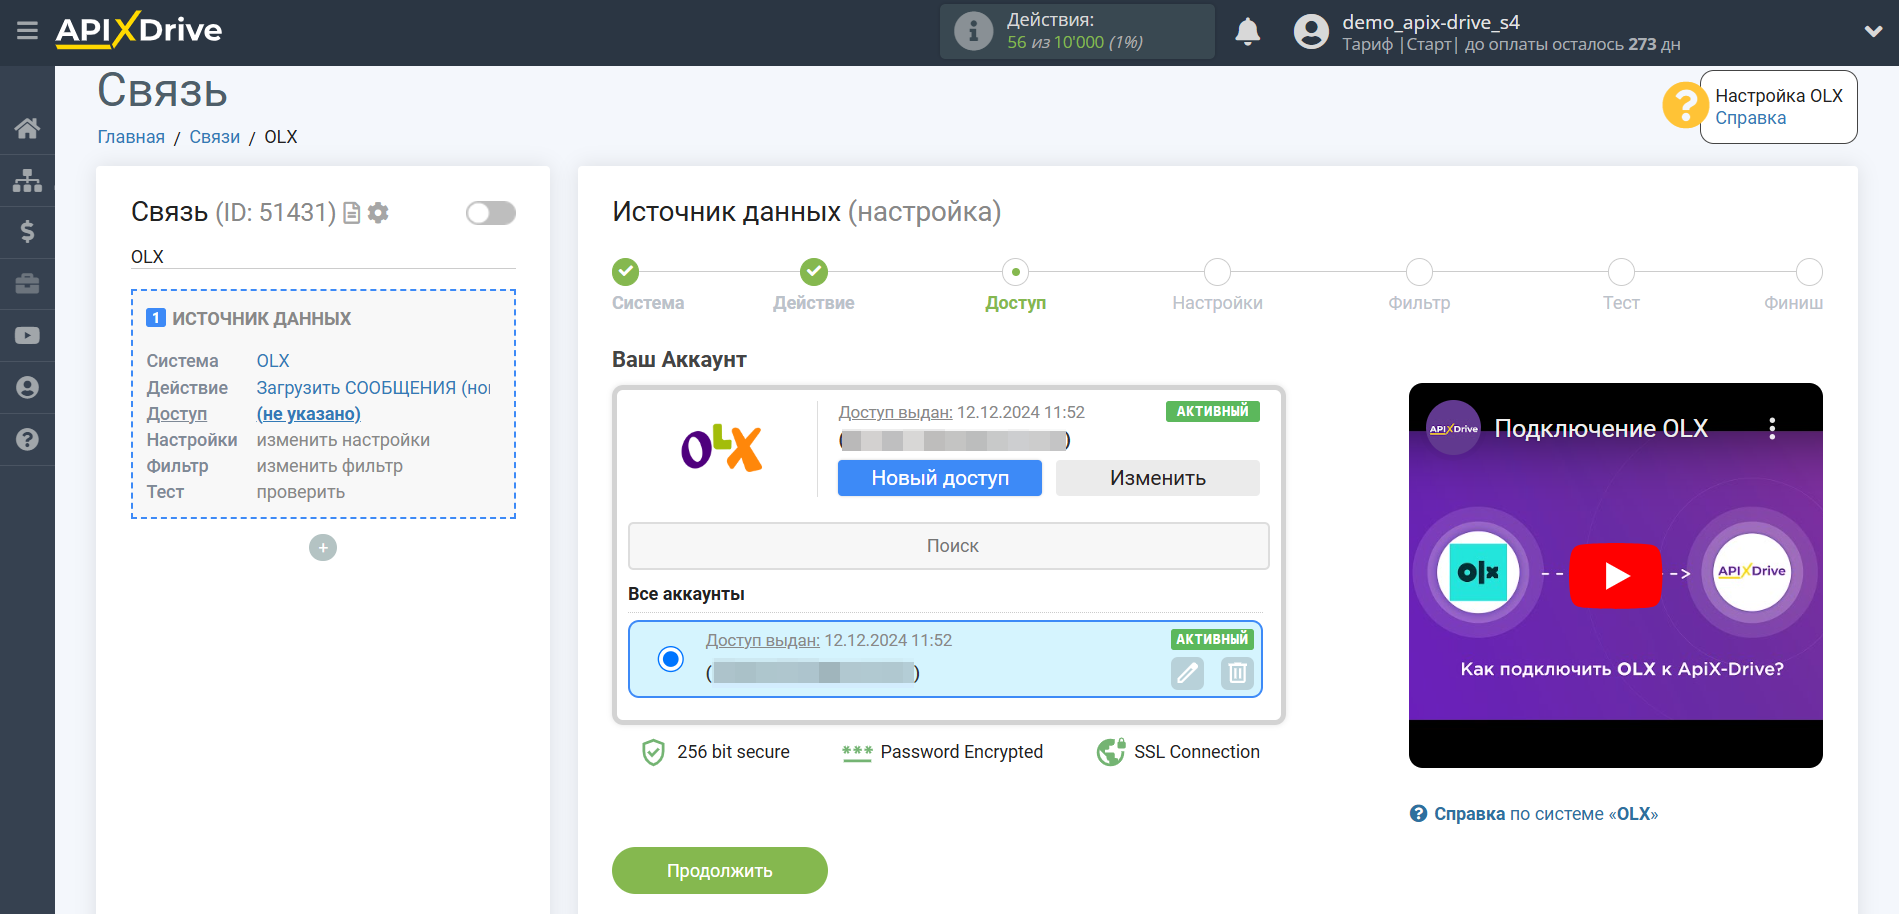Go to Фильтр step

pyautogui.click(x=1419, y=272)
